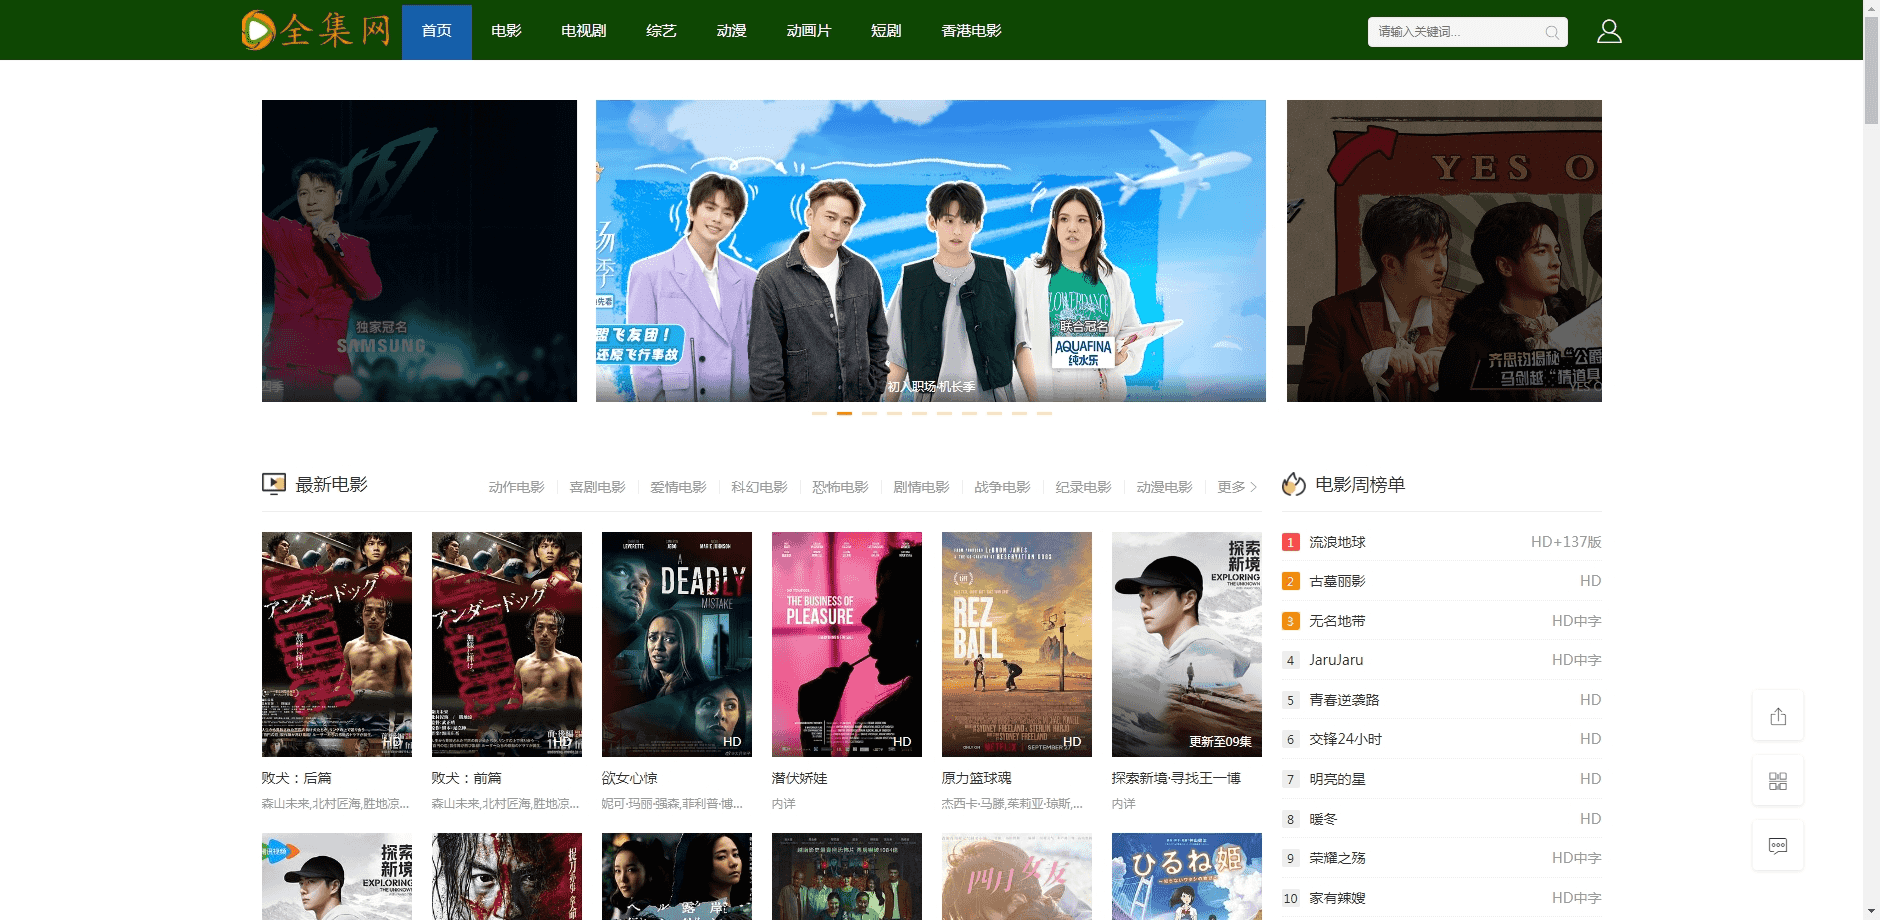Open the 电视剧 nav tab
This screenshot has height=920, width=1880.
coord(584,32)
